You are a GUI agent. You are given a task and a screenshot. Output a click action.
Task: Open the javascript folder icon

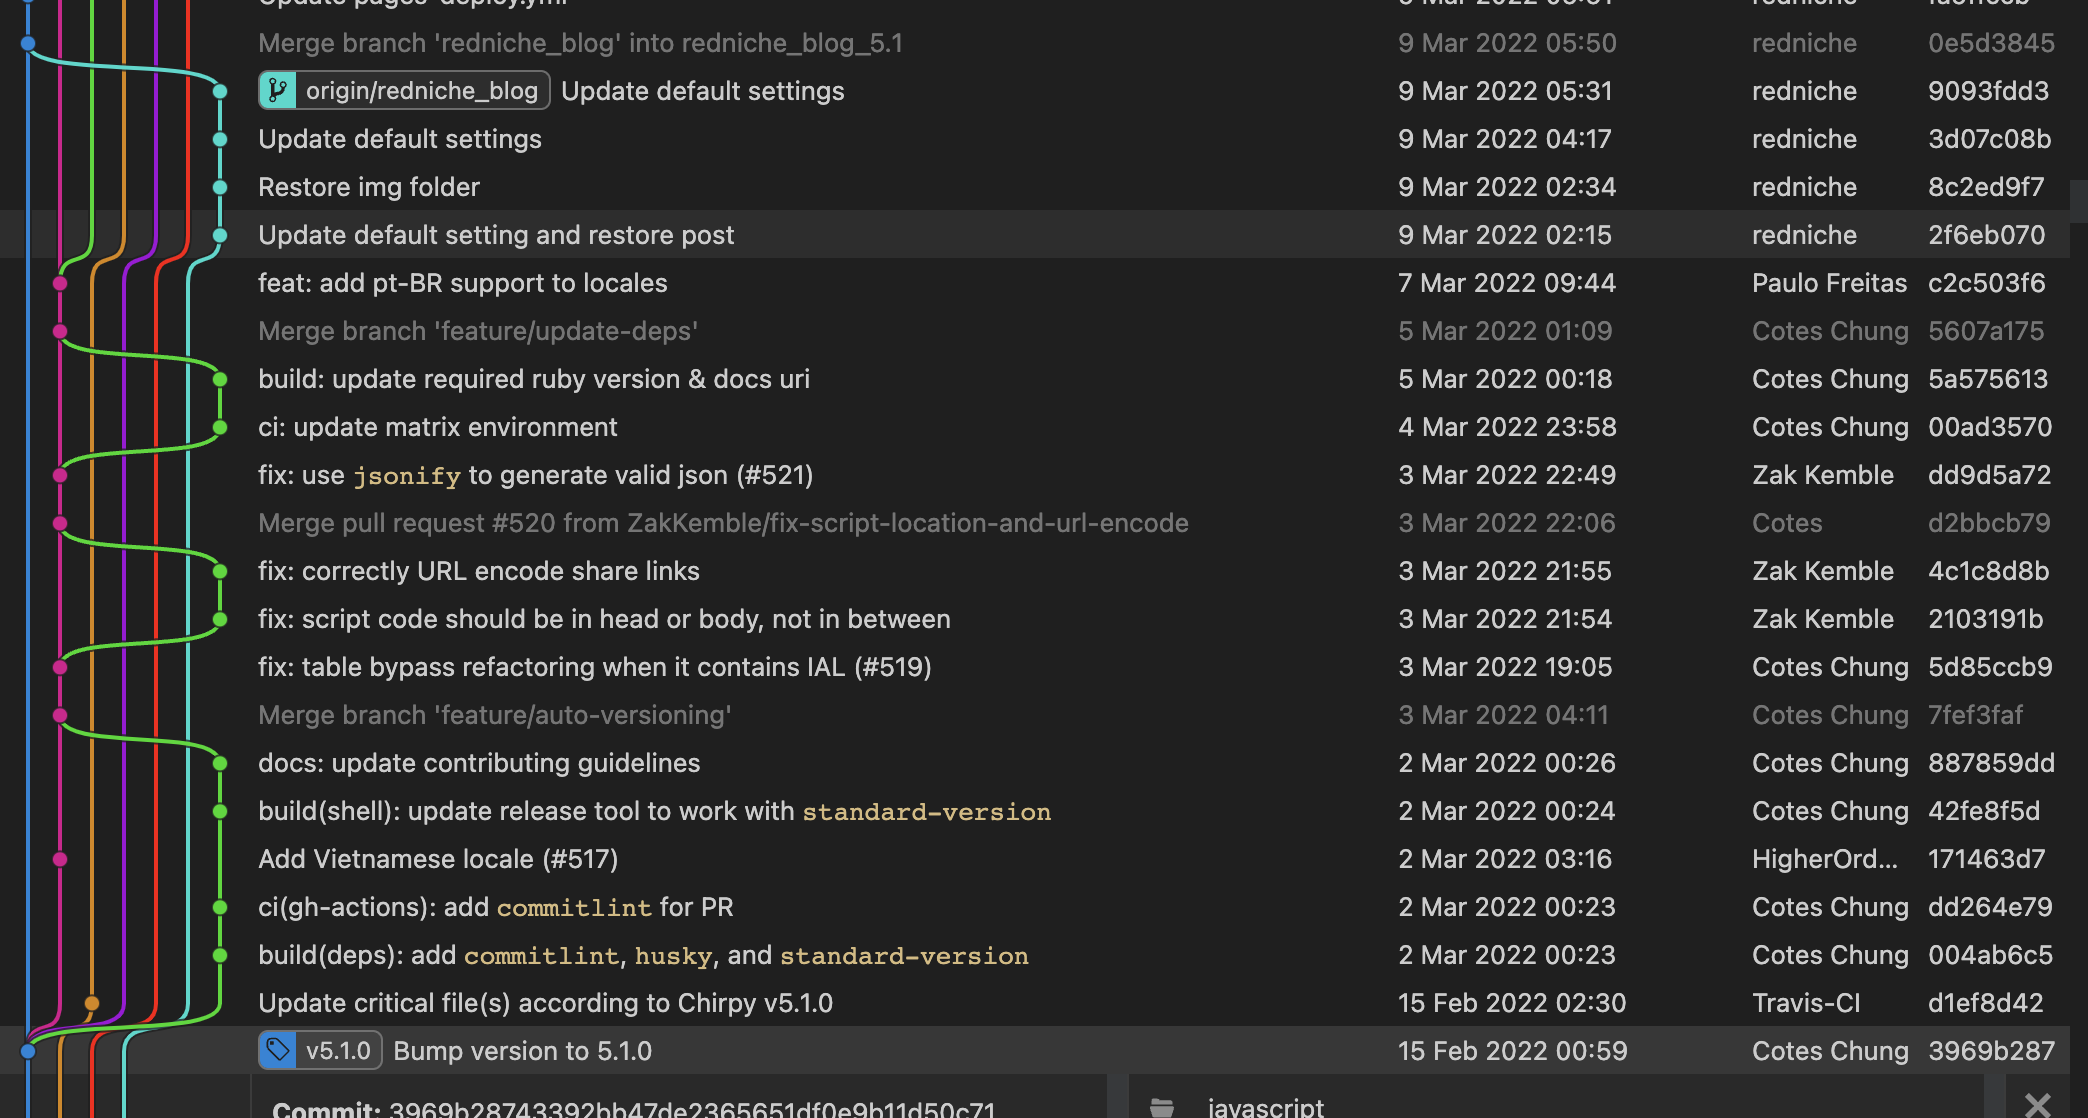(x=1162, y=1107)
